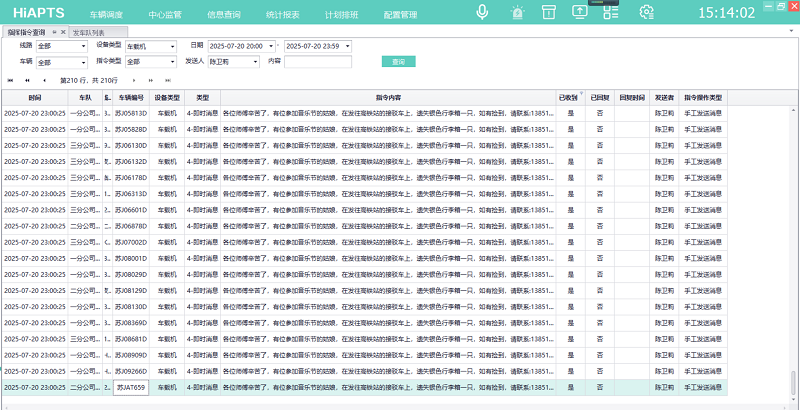Open the settings gear icon
Screen dimensions: 800x410
pos(646,13)
